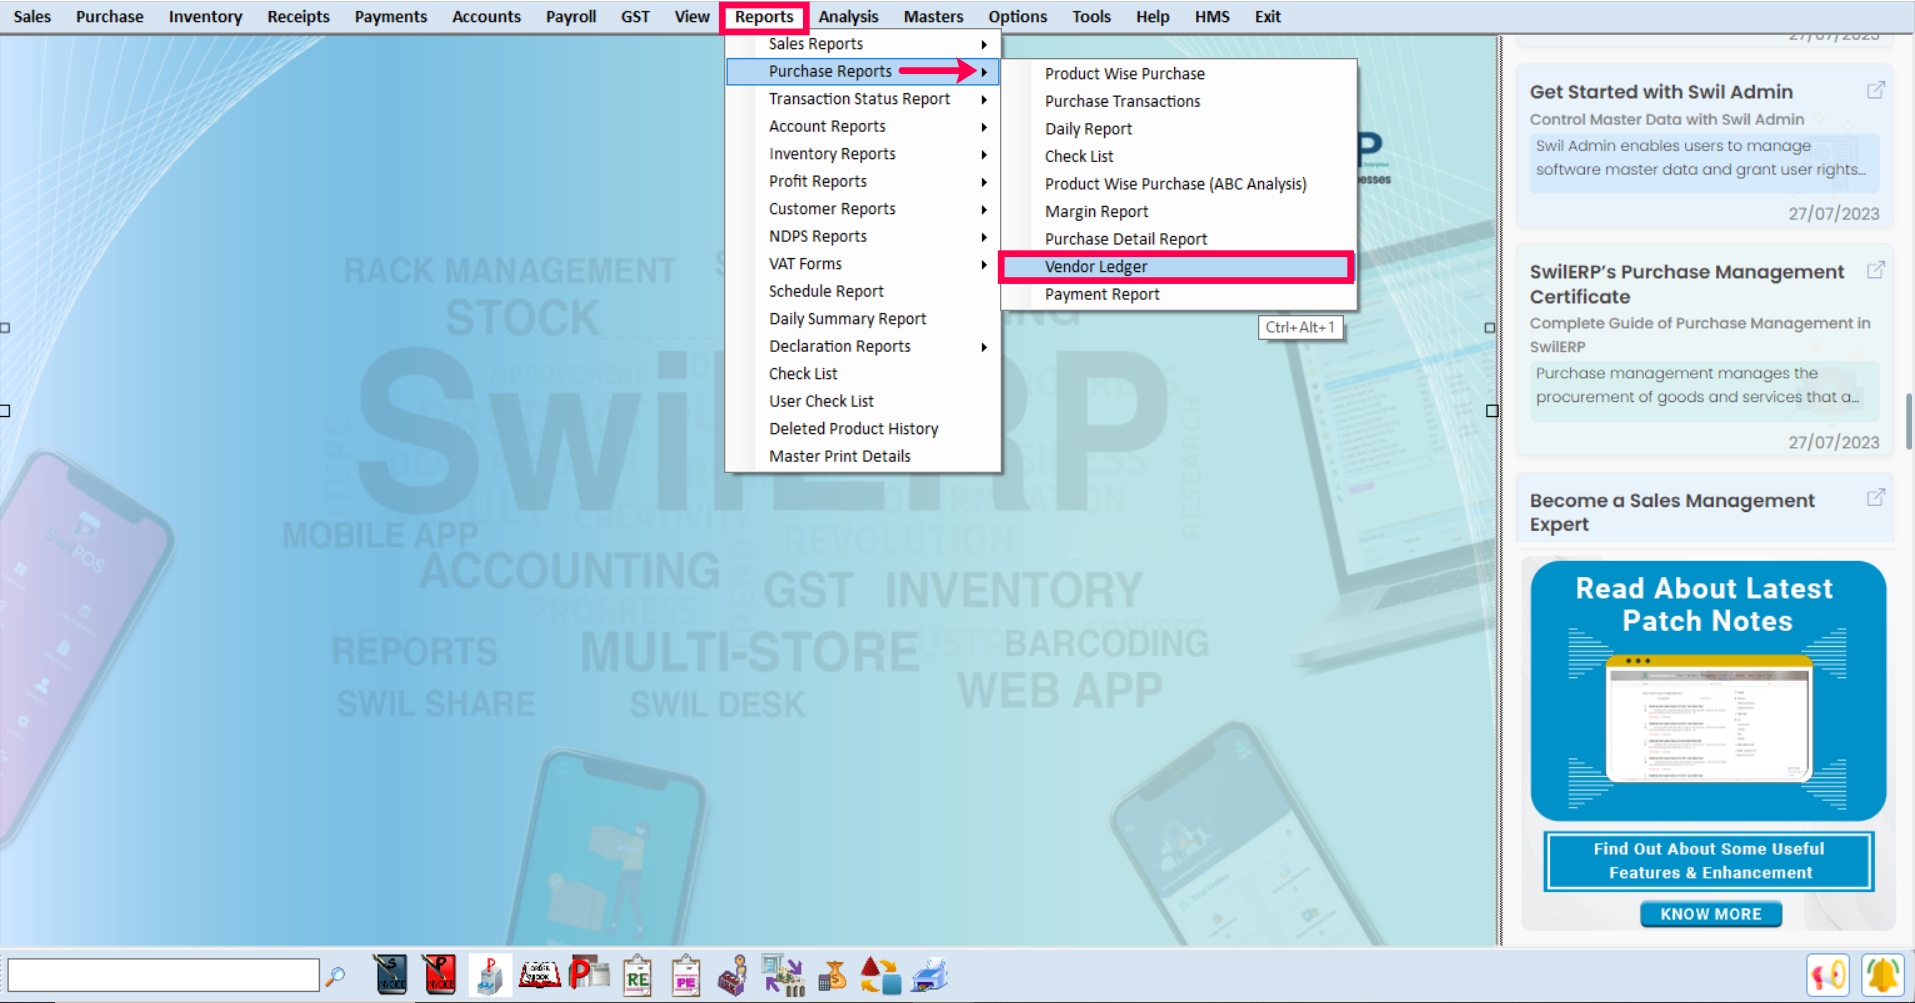Click the cashier cash register toolbar icon
This screenshot has width=1915, height=1003.
click(733, 975)
